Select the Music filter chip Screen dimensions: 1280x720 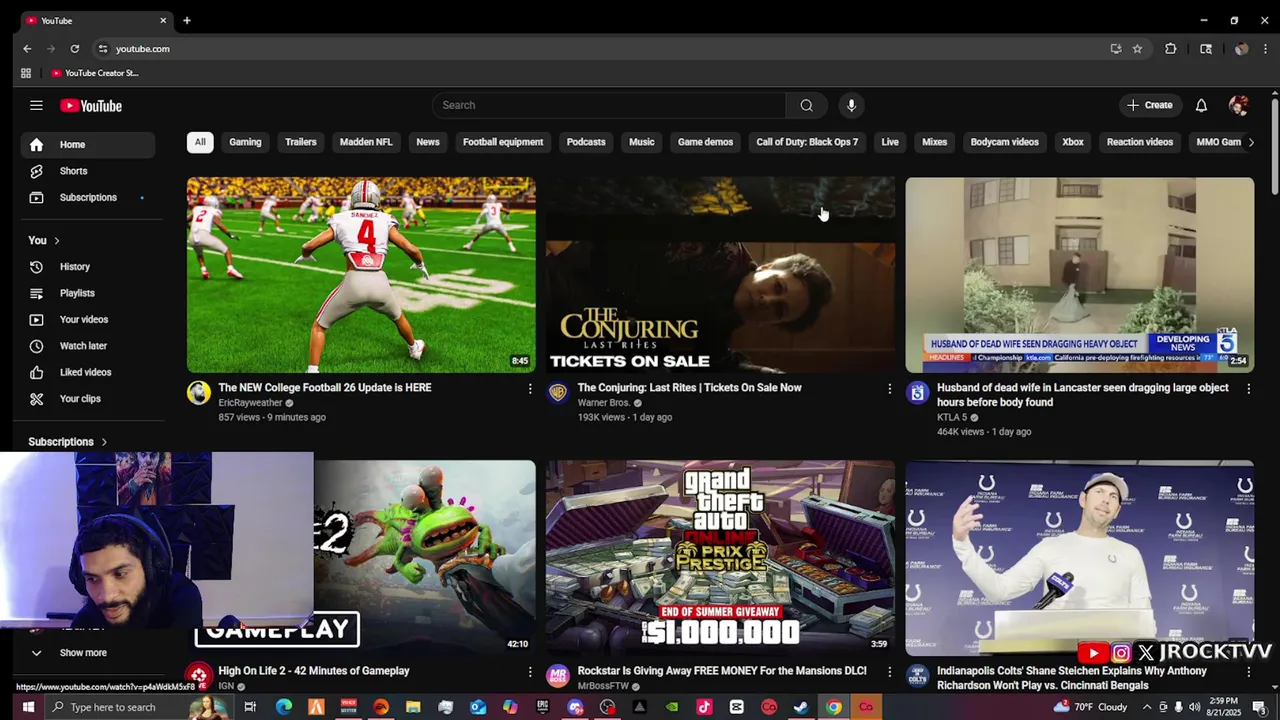click(642, 142)
